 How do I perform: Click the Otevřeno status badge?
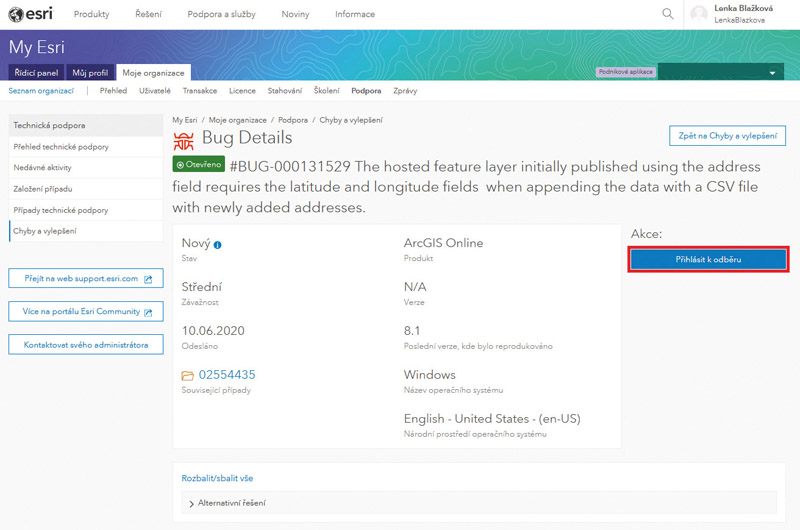tap(198, 164)
